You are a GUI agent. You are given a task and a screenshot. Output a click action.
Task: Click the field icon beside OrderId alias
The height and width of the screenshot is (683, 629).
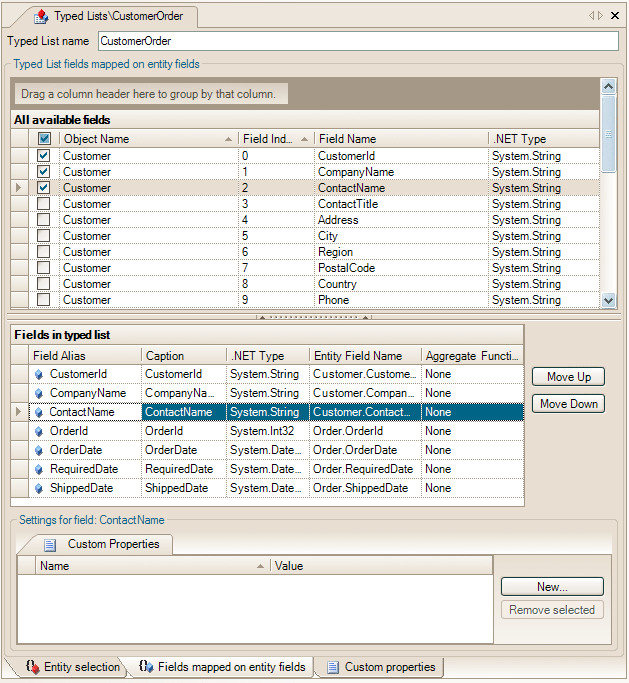(x=40, y=431)
